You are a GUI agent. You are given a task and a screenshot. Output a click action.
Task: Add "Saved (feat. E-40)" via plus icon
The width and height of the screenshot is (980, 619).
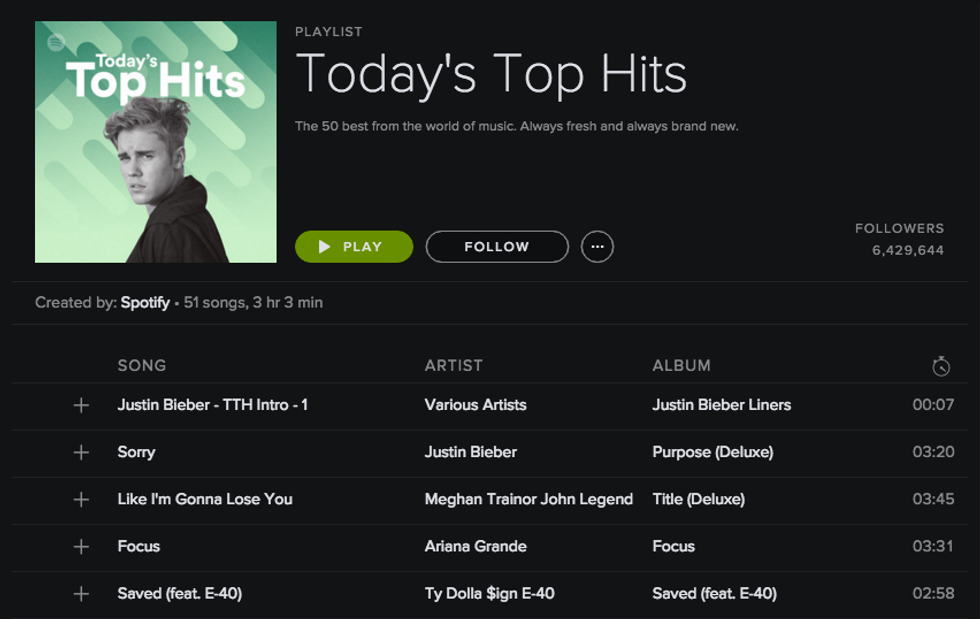(81, 594)
